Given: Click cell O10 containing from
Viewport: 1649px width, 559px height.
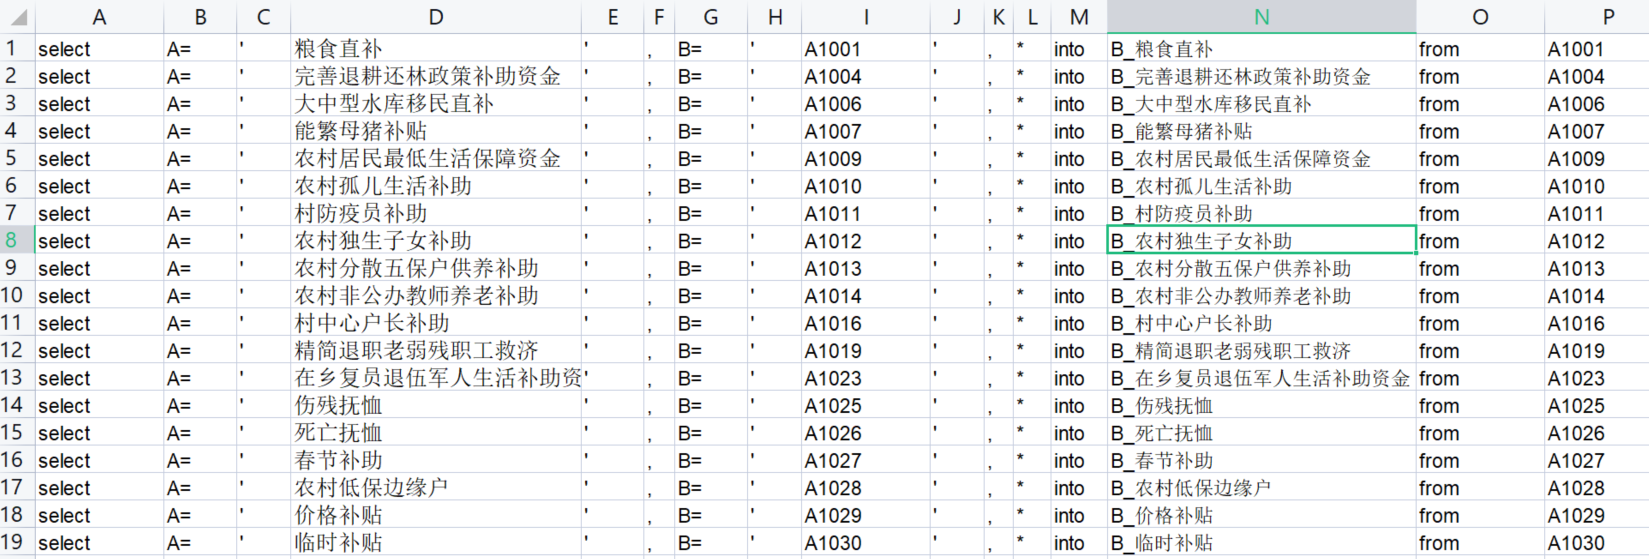Looking at the screenshot, I should pos(1480,295).
